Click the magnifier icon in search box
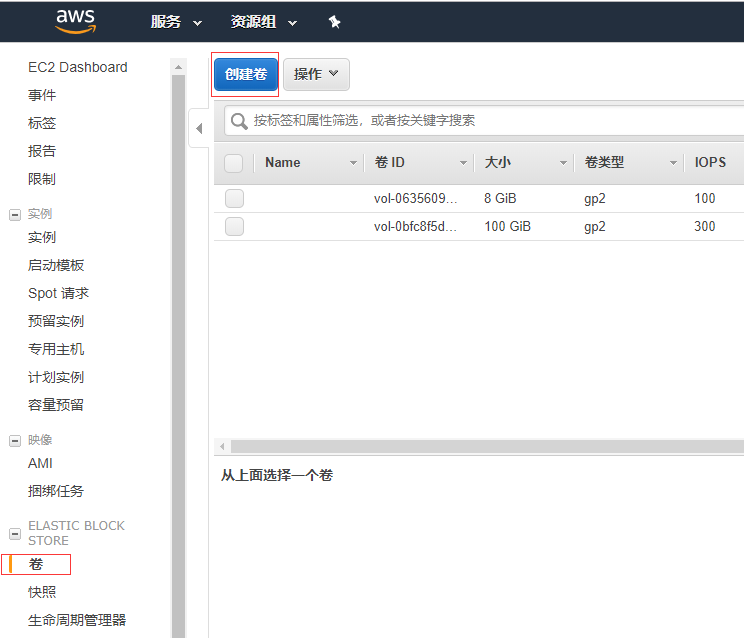 [x=240, y=121]
